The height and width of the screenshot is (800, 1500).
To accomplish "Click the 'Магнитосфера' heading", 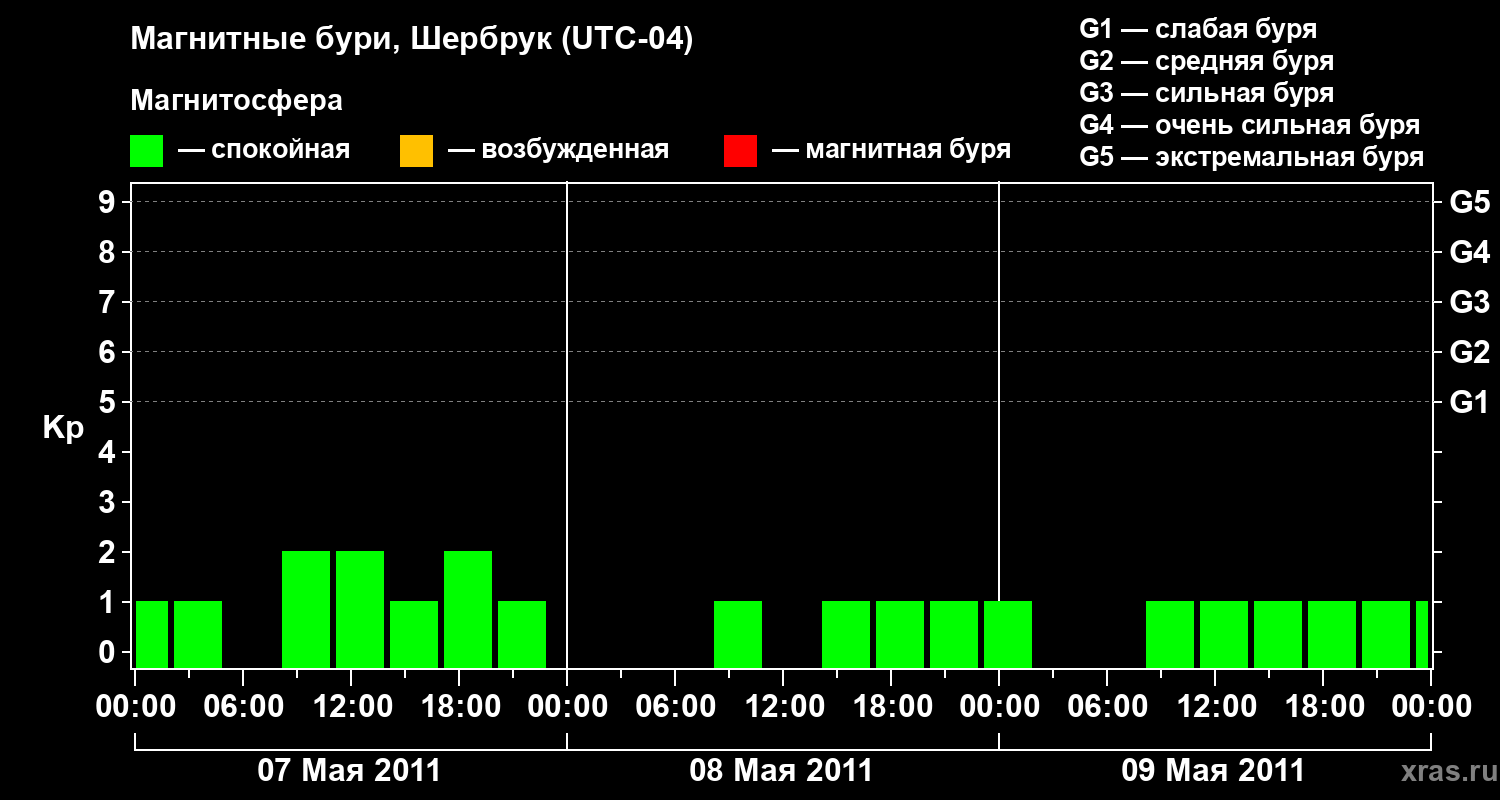I will (x=236, y=101).
